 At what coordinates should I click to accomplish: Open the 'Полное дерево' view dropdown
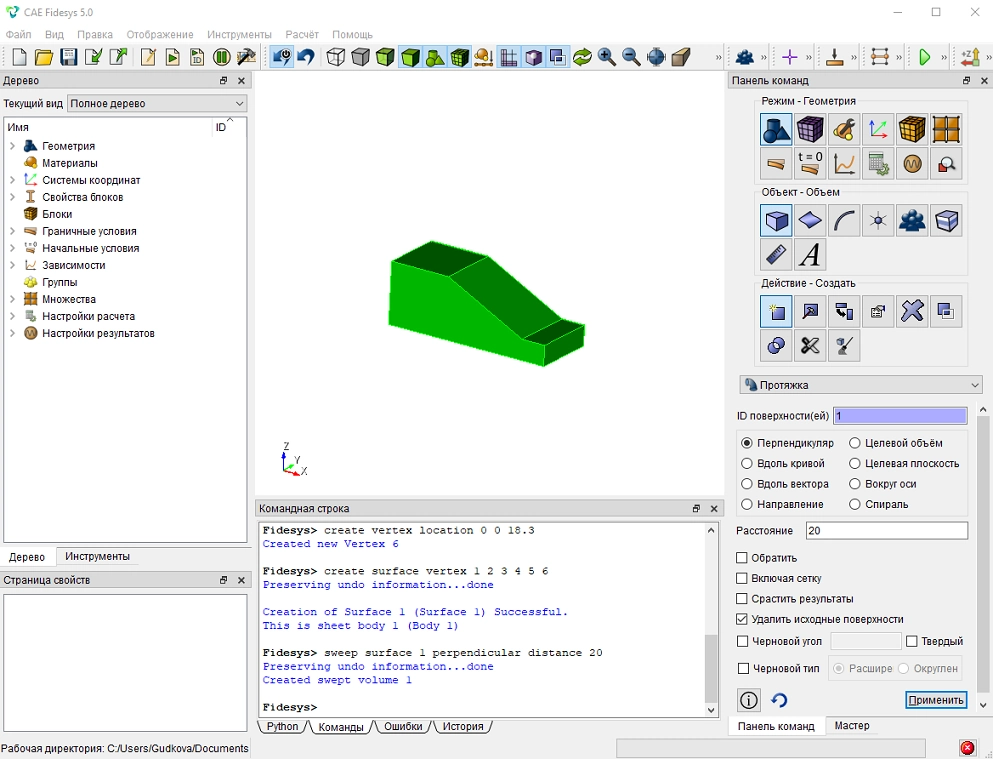coord(157,103)
